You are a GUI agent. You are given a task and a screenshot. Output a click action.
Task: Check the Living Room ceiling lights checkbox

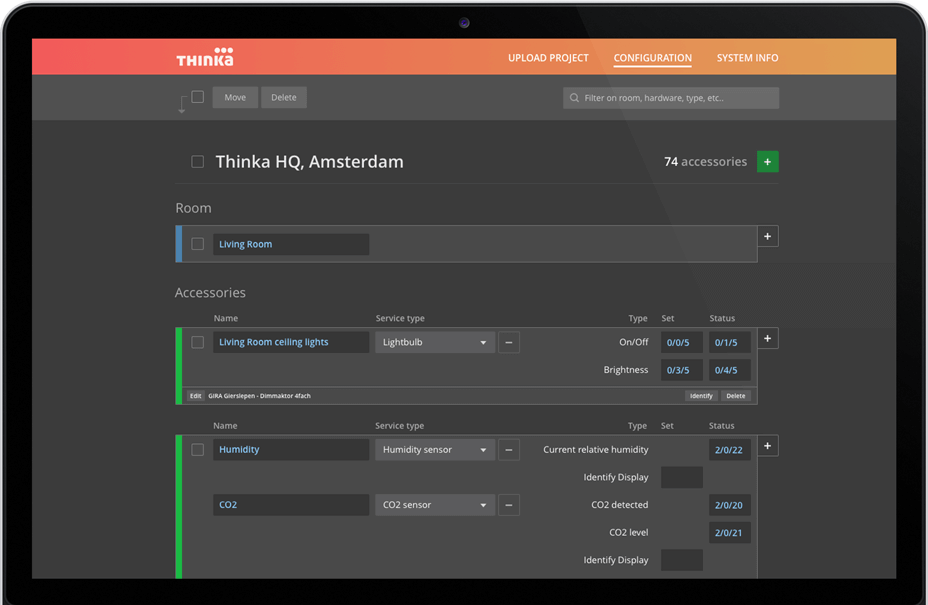coord(198,342)
